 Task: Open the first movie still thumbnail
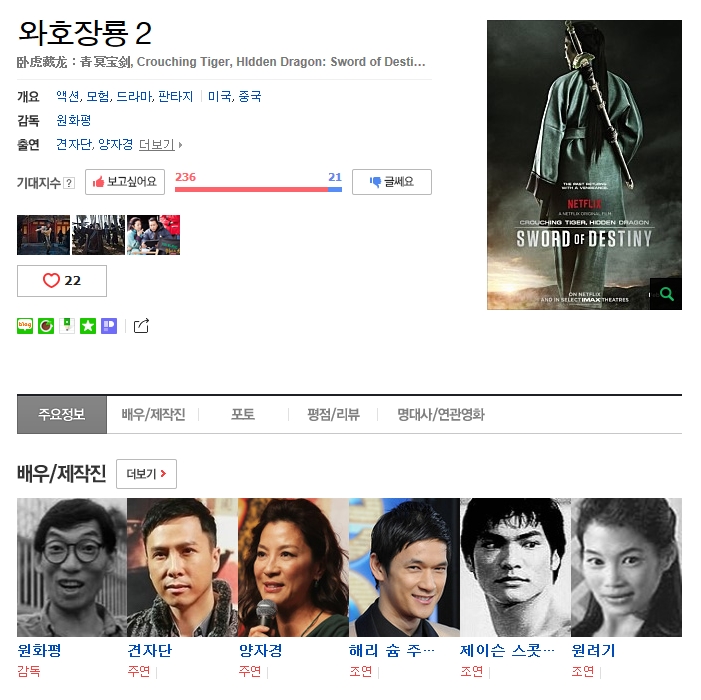(x=43, y=235)
